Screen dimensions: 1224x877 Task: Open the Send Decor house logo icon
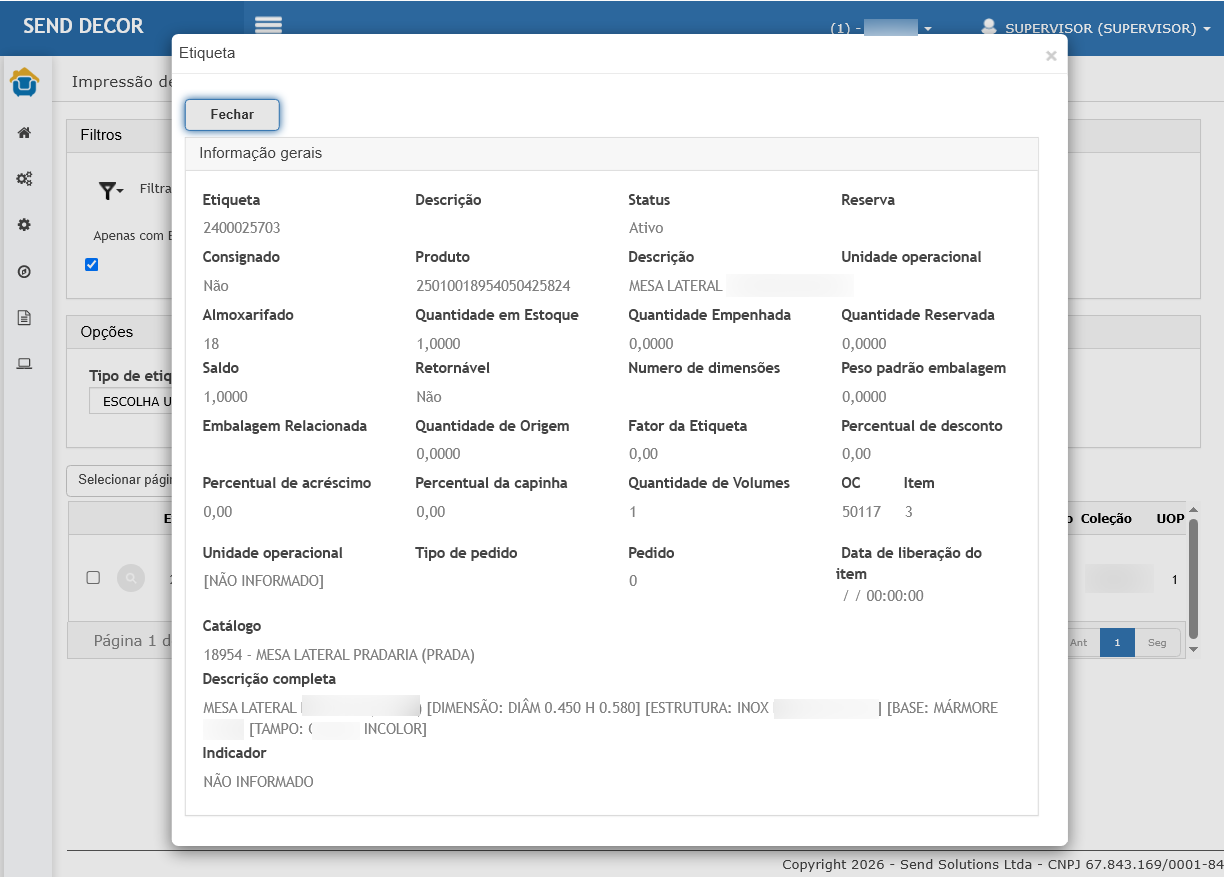[x=25, y=83]
